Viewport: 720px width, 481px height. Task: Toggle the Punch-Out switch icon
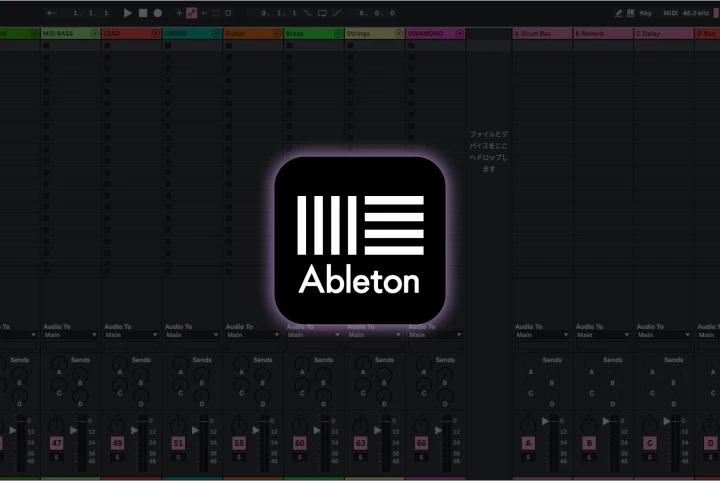pos(337,13)
